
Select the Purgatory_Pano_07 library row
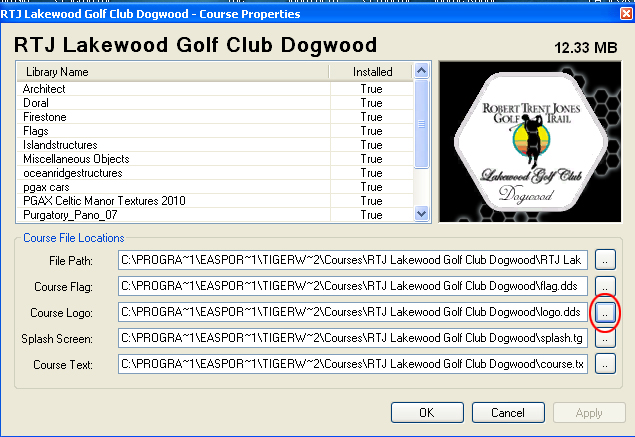(x=215, y=215)
